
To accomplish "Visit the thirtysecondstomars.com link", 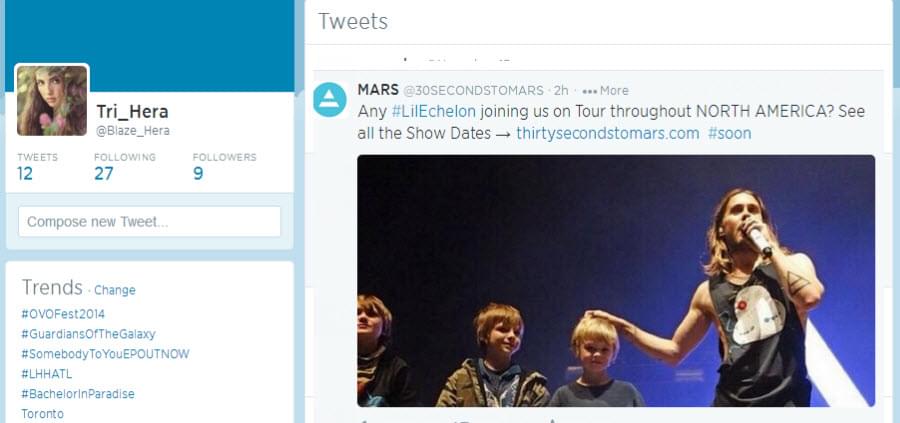I will [608, 134].
